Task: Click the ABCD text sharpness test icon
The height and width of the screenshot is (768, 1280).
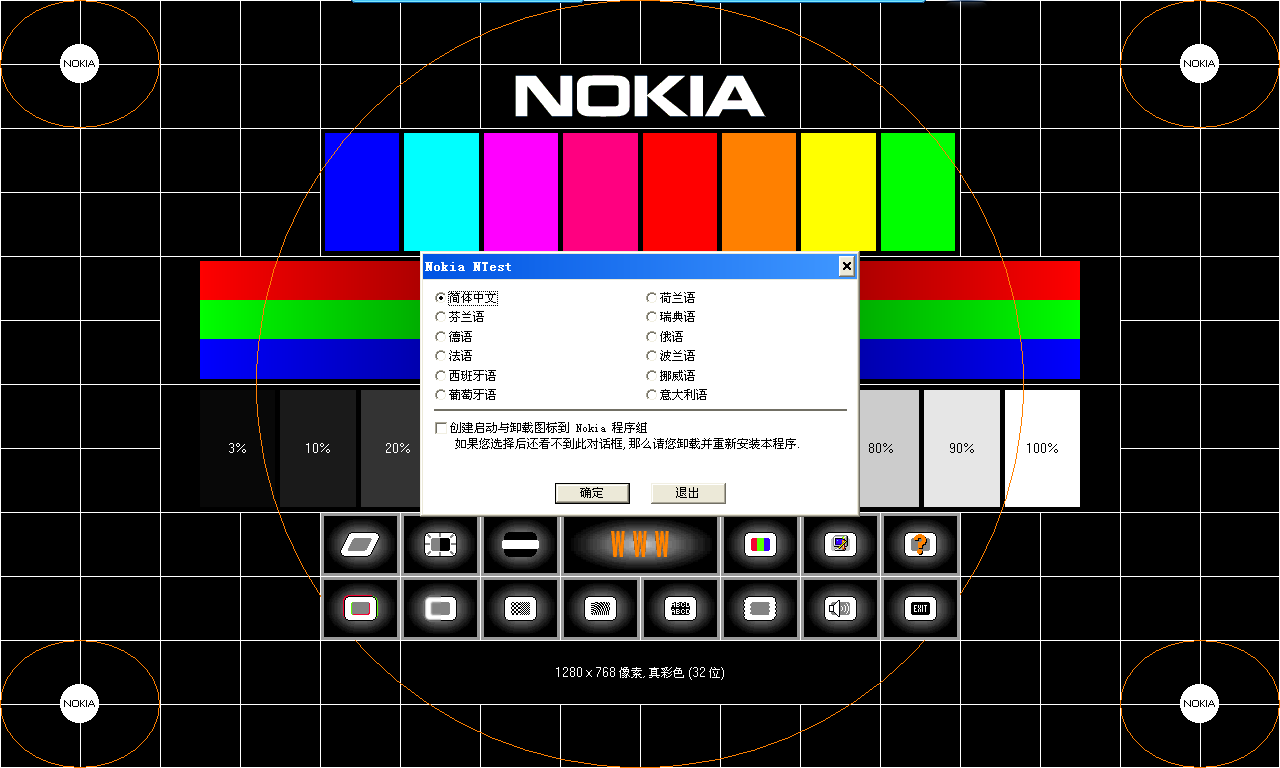Action: click(x=680, y=608)
